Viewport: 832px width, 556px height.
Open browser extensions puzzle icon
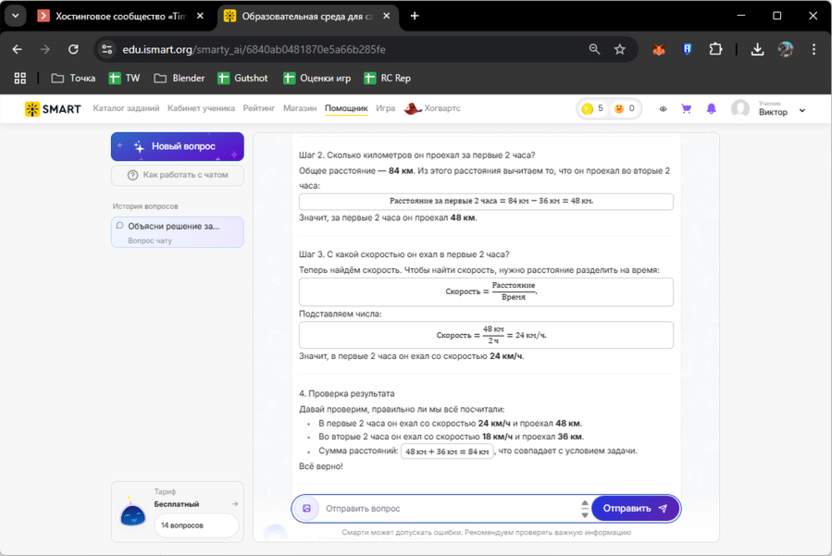pyautogui.click(x=715, y=49)
